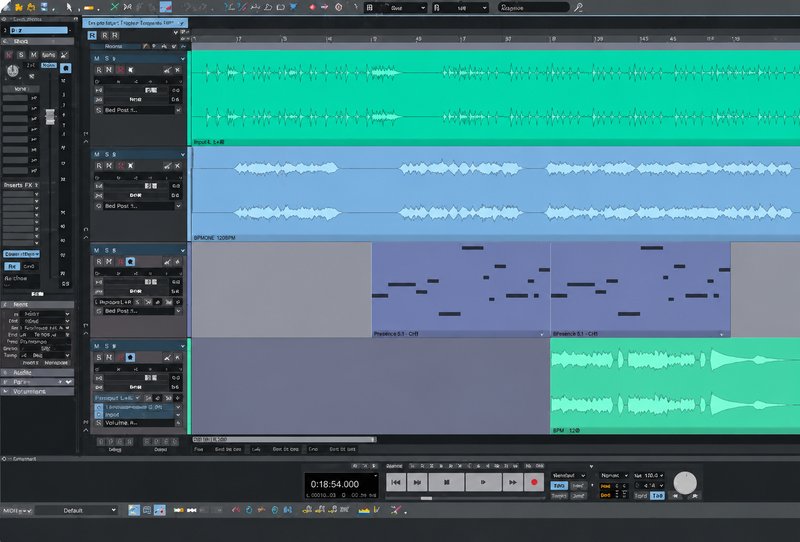Click the yellow range bar tool icon
Viewport: 800px width, 542px height.
[x=89, y=8]
